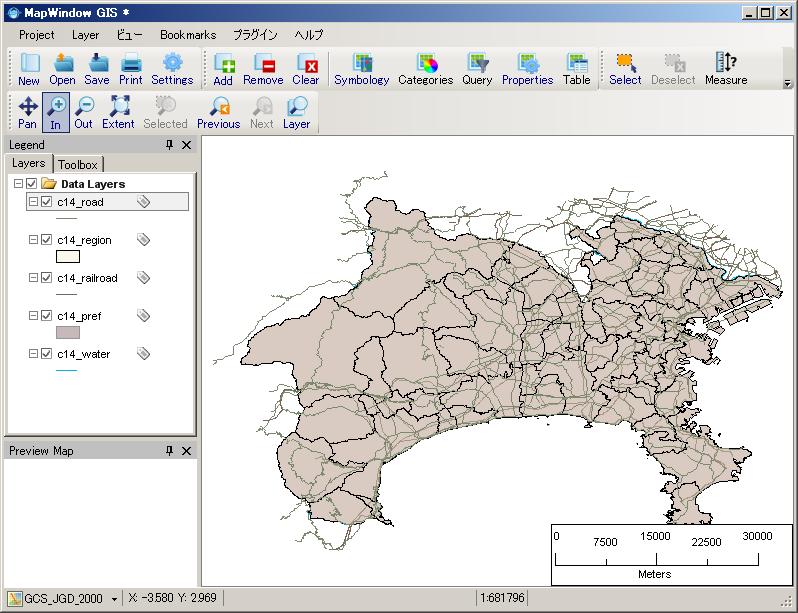Open the attribute Table
The width and height of the screenshot is (798, 613).
(576, 68)
